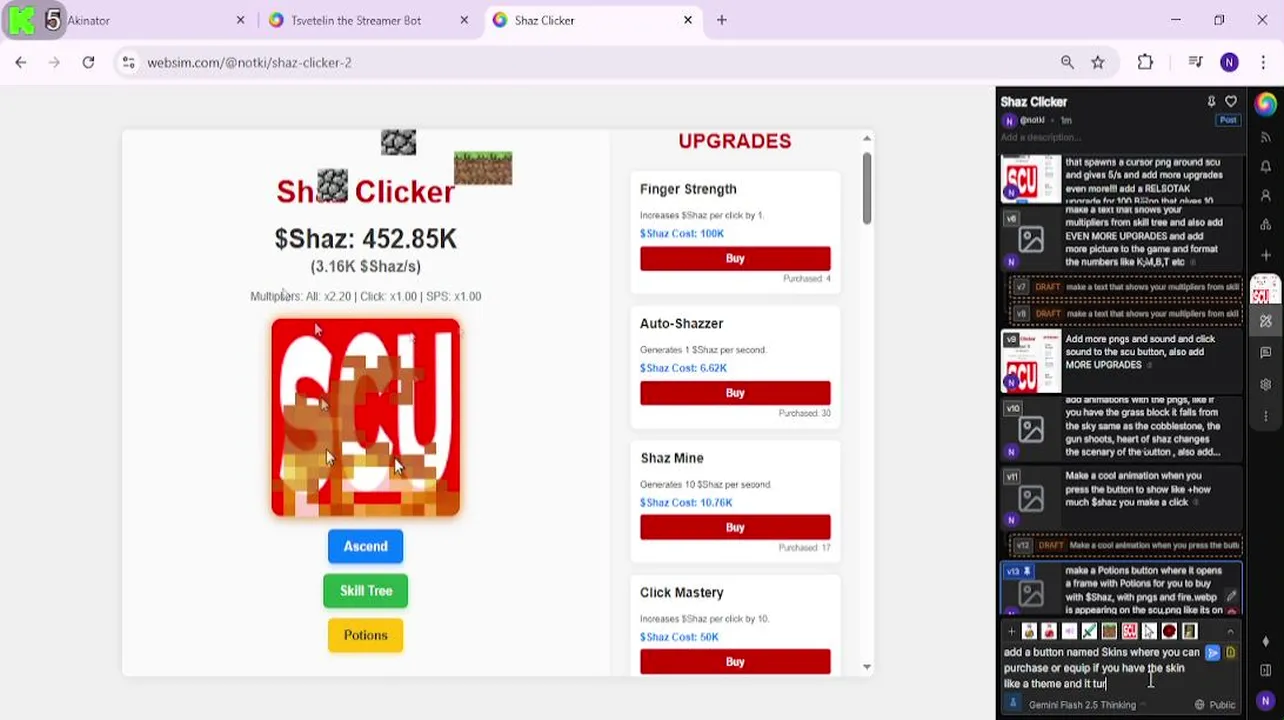Open the media control icon in the toolbar
Viewport: 1284px width, 720px height.
(x=1195, y=62)
